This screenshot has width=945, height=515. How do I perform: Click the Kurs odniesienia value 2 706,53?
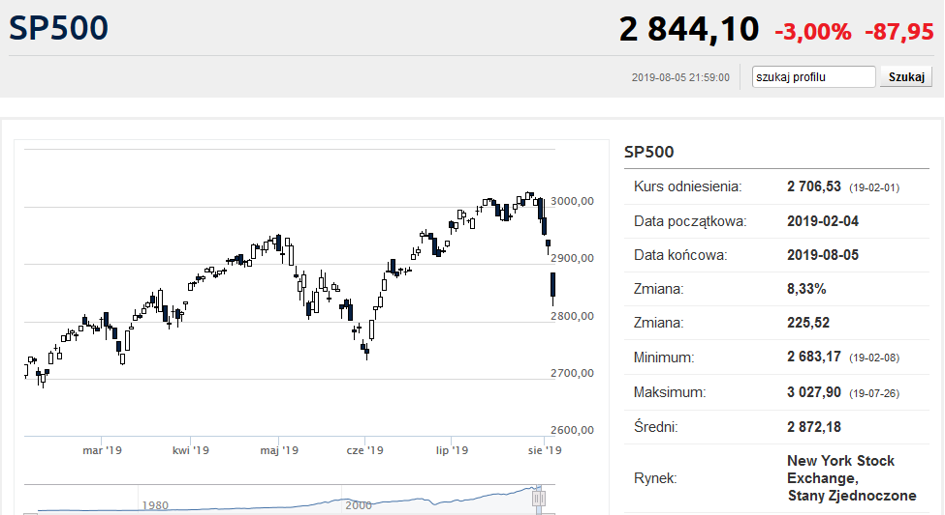(817, 187)
